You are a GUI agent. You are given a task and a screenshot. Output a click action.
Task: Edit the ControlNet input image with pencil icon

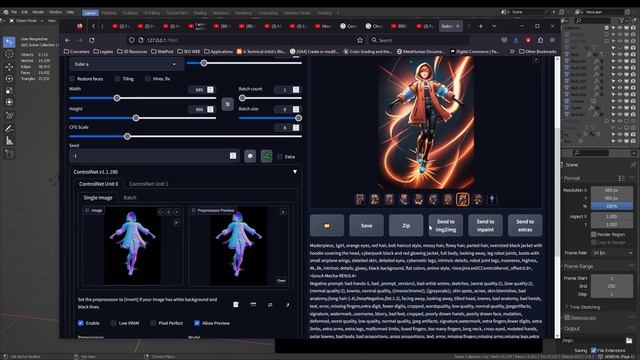(x=177, y=222)
